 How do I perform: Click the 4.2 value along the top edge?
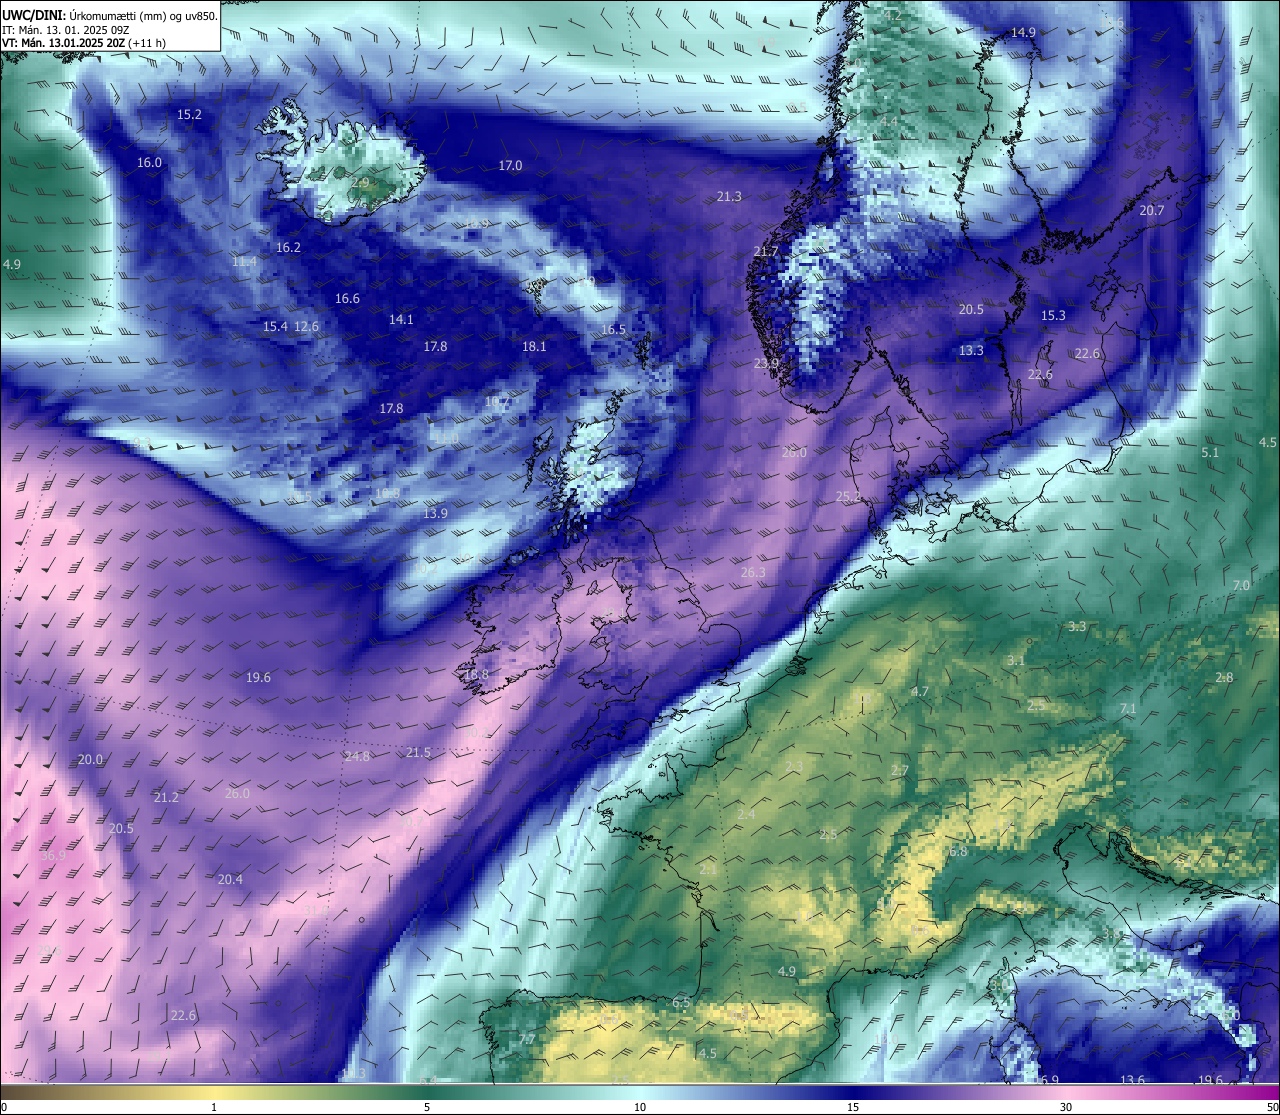[x=892, y=15]
